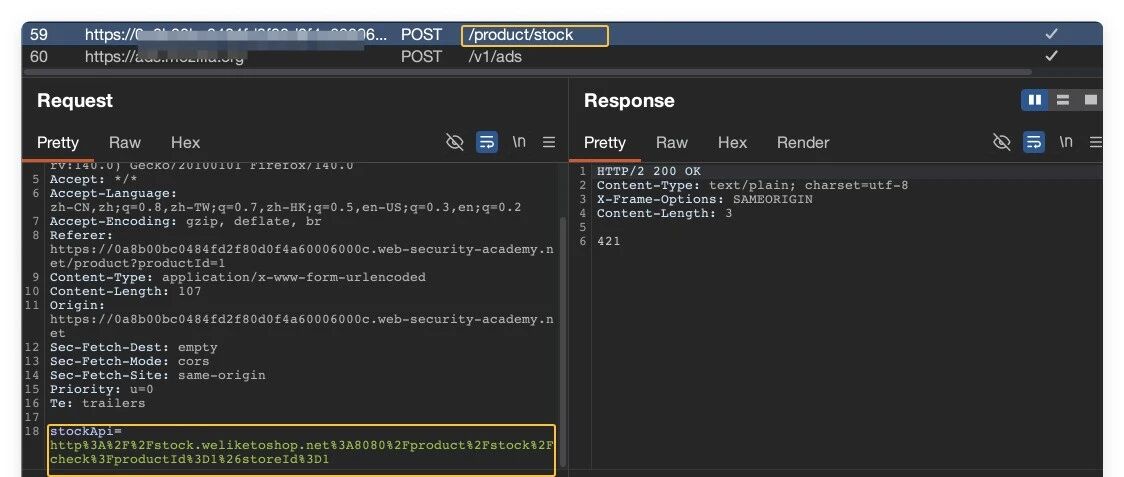1124x477 pixels.
Task: Switch to Response Raw tab
Action: [x=672, y=143]
